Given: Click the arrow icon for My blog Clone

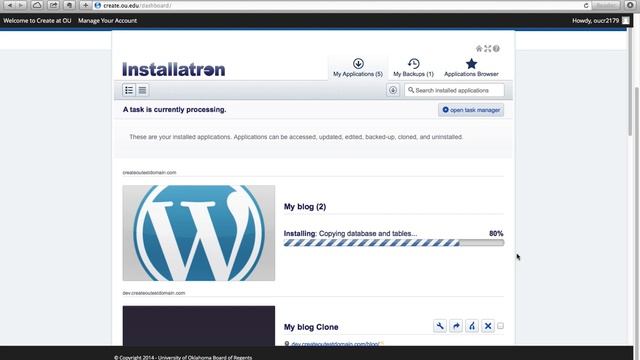Looking at the screenshot, I should pyautogui.click(x=456, y=326).
